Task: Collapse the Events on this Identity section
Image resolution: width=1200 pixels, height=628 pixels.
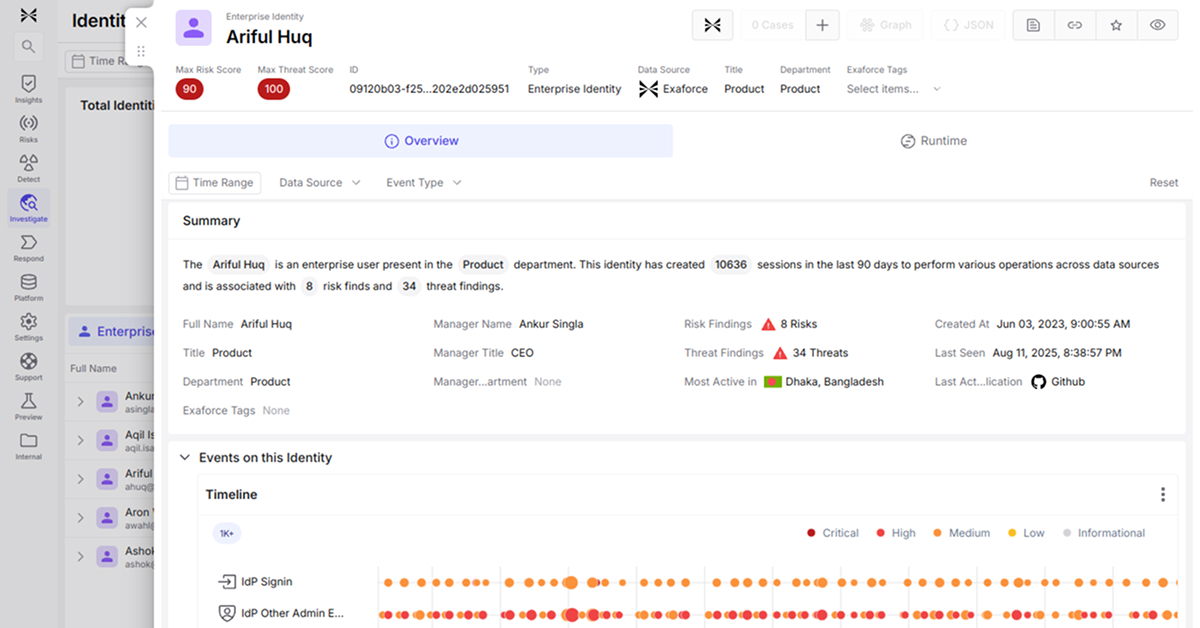Action: (184, 458)
